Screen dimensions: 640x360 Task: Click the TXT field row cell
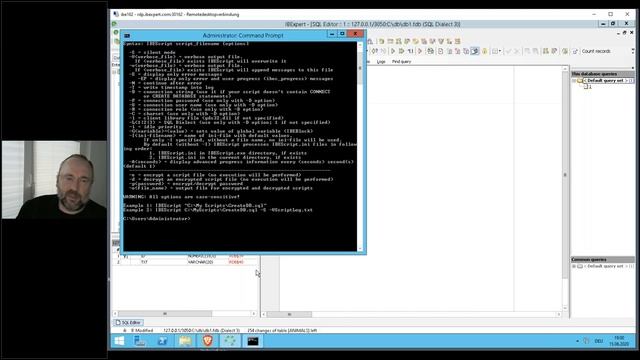click(144, 262)
